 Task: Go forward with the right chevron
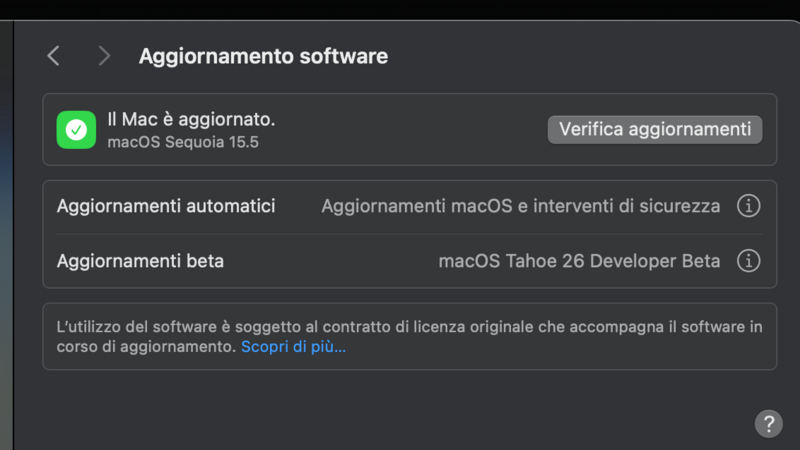click(104, 56)
